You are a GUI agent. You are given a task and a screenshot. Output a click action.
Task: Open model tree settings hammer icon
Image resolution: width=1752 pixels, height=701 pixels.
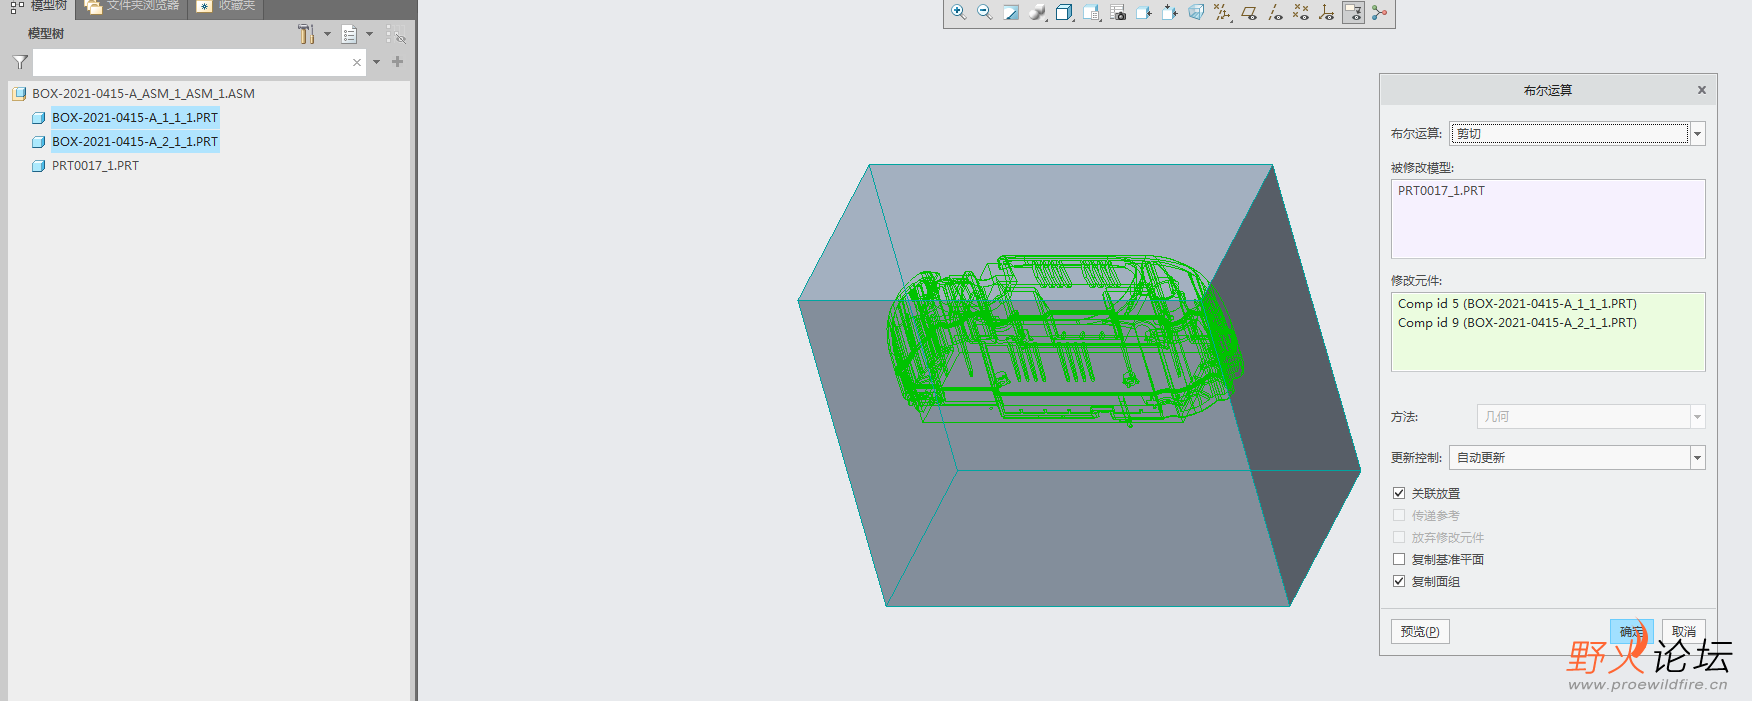click(306, 34)
